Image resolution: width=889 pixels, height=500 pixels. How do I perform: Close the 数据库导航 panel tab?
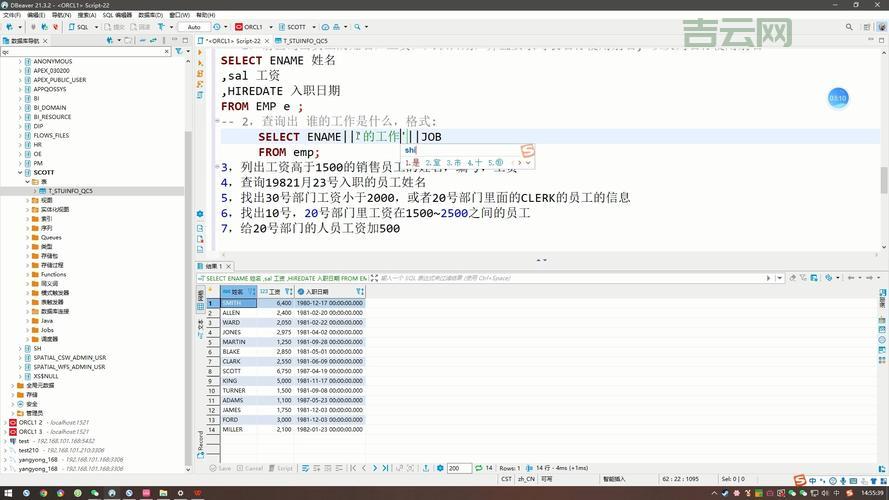pos(45,41)
